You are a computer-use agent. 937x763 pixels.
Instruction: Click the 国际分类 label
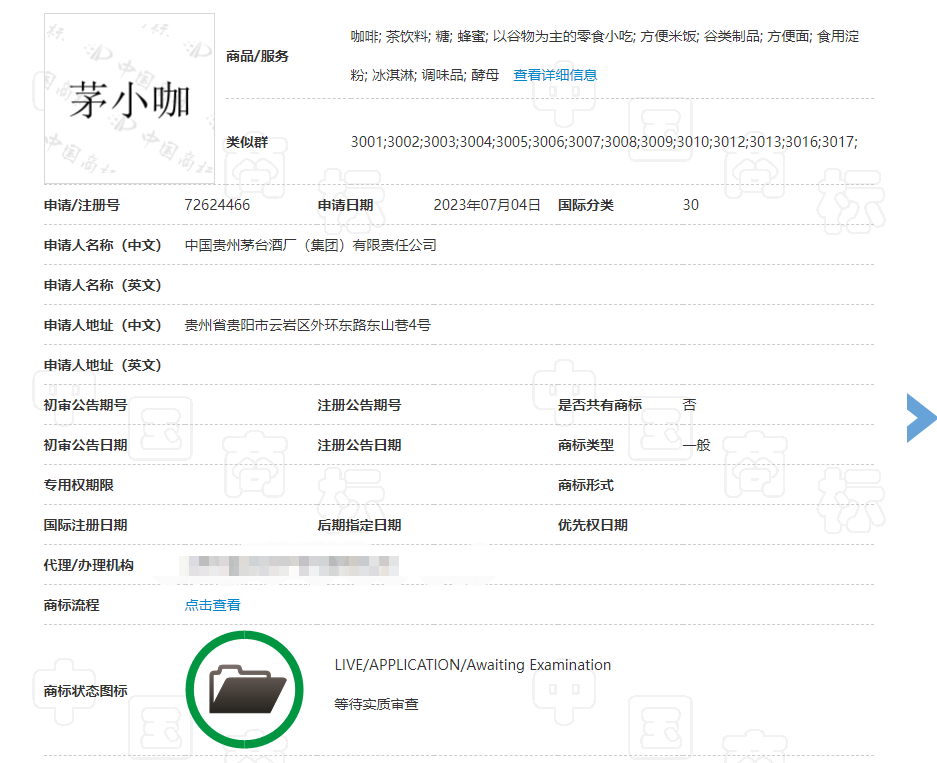point(586,205)
